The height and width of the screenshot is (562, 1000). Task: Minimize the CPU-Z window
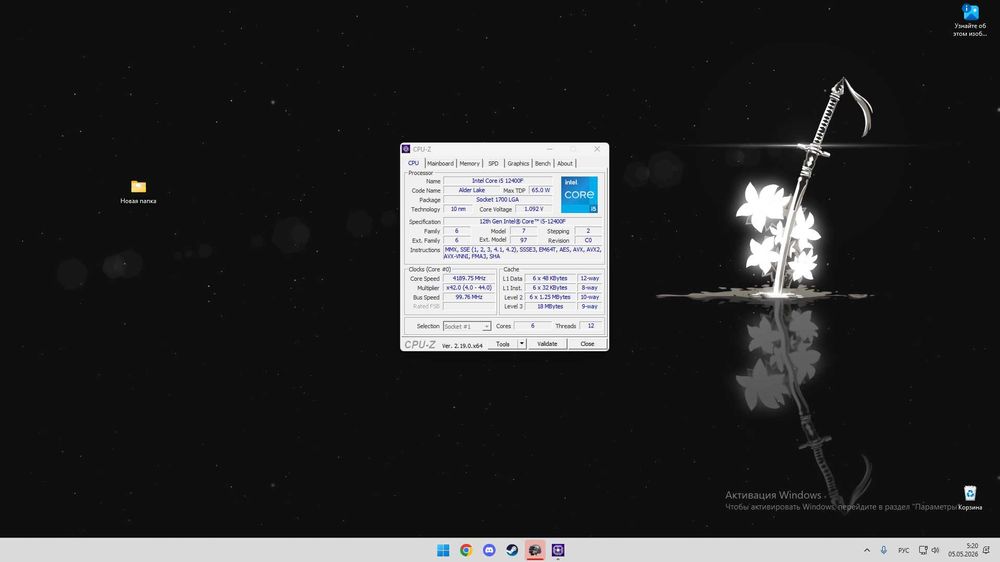tap(550, 149)
